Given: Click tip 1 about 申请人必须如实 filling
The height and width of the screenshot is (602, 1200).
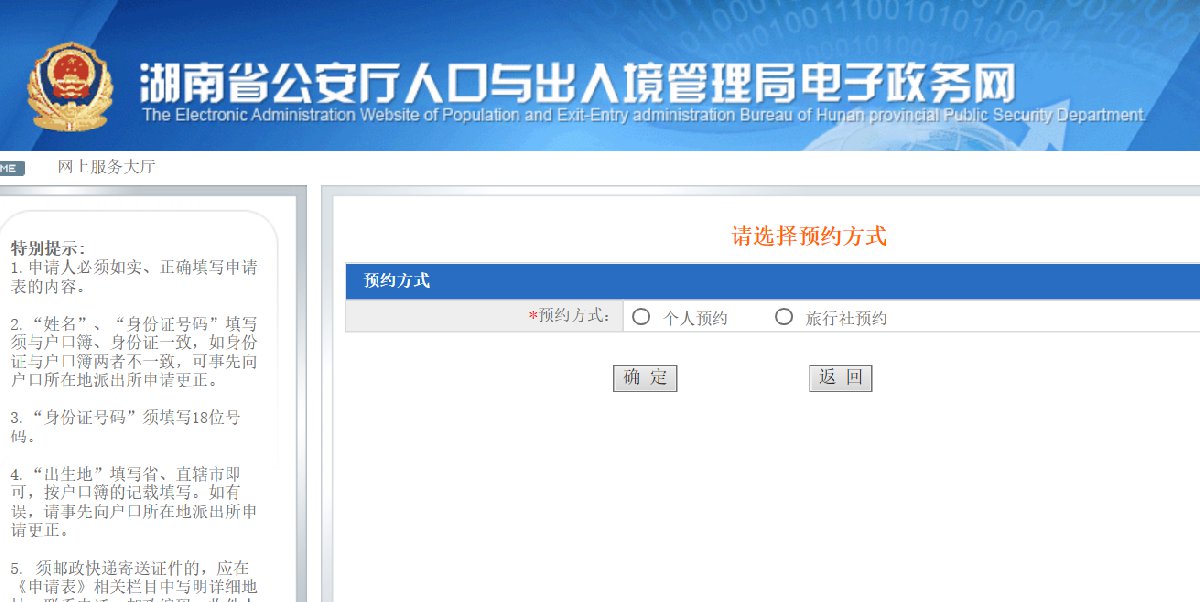Looking at the screenshot, I should [x=134, y=277].
